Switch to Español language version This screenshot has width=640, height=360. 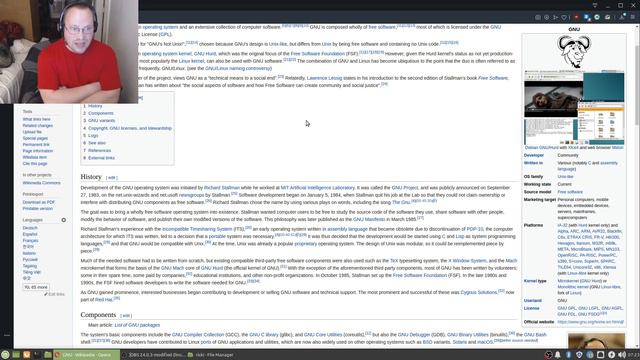coord(30,234)
